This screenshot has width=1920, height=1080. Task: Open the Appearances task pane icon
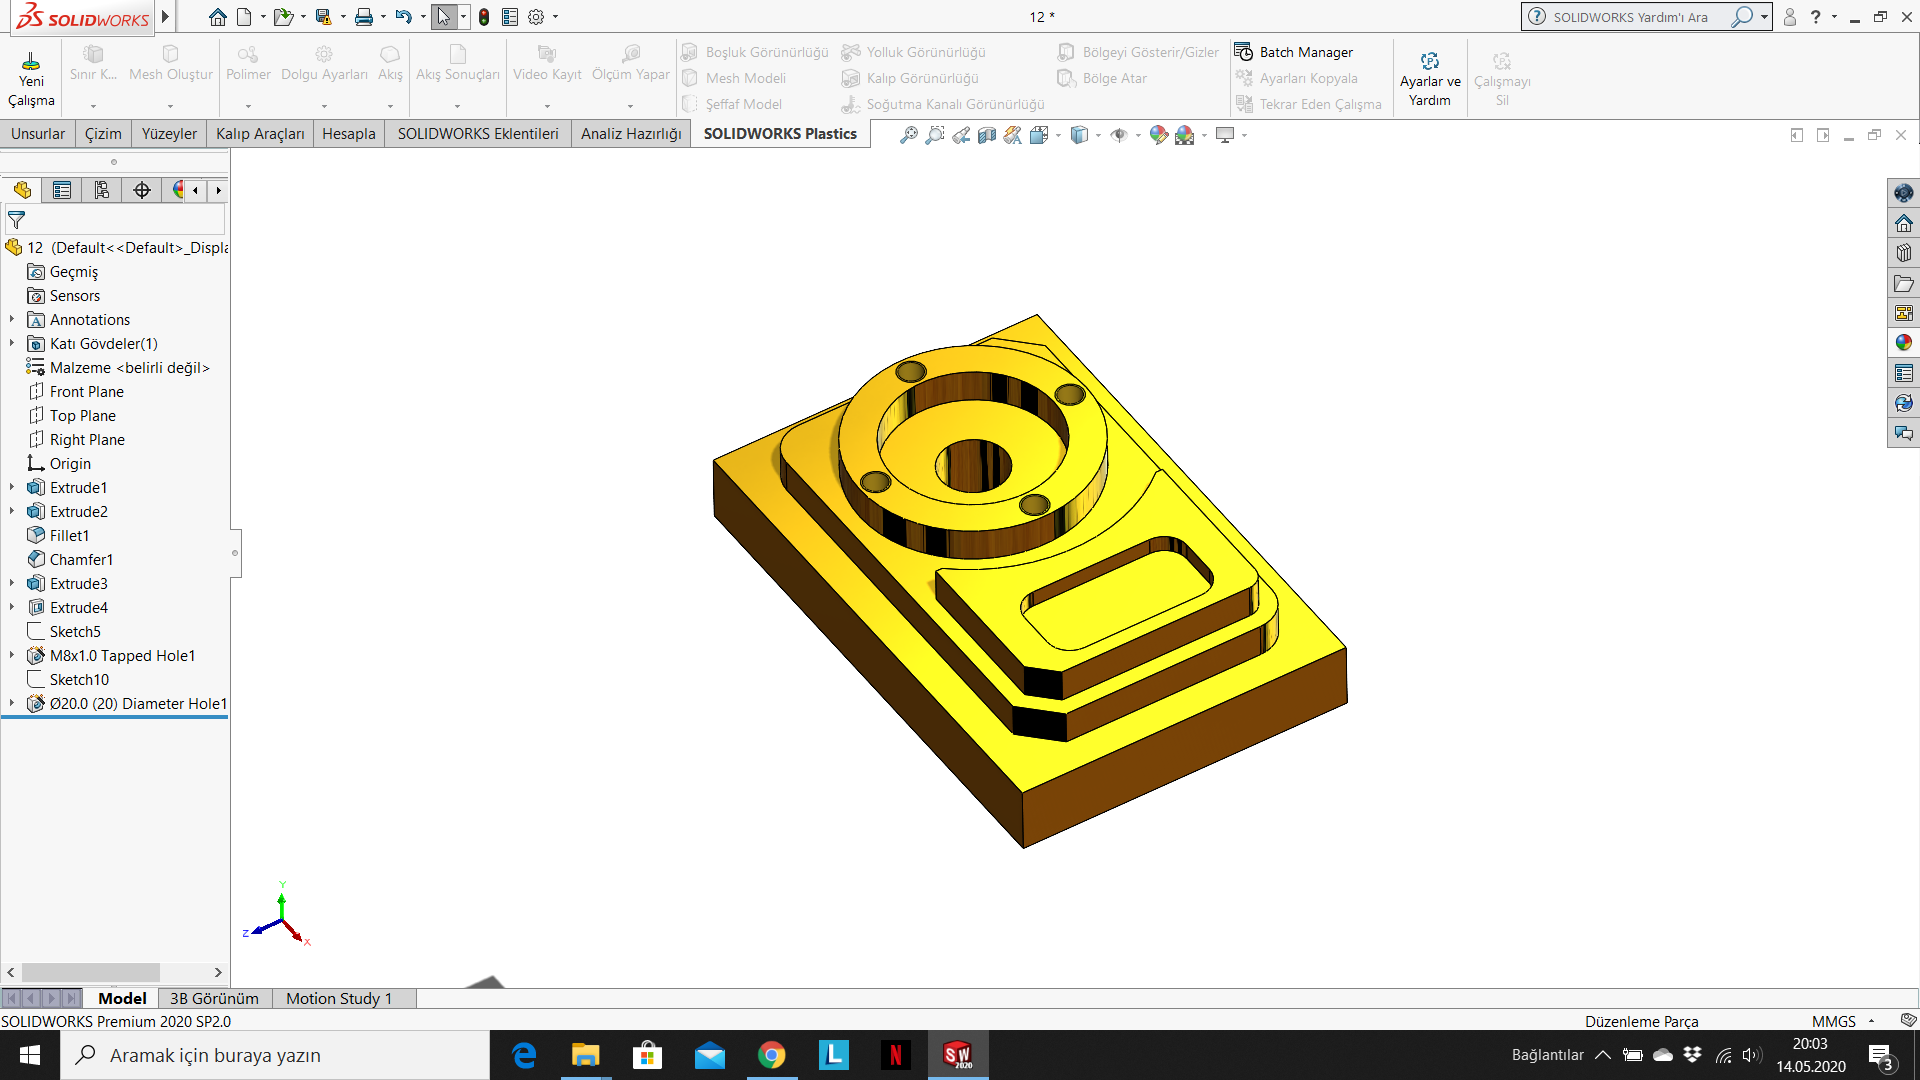tap(1903, 343)
